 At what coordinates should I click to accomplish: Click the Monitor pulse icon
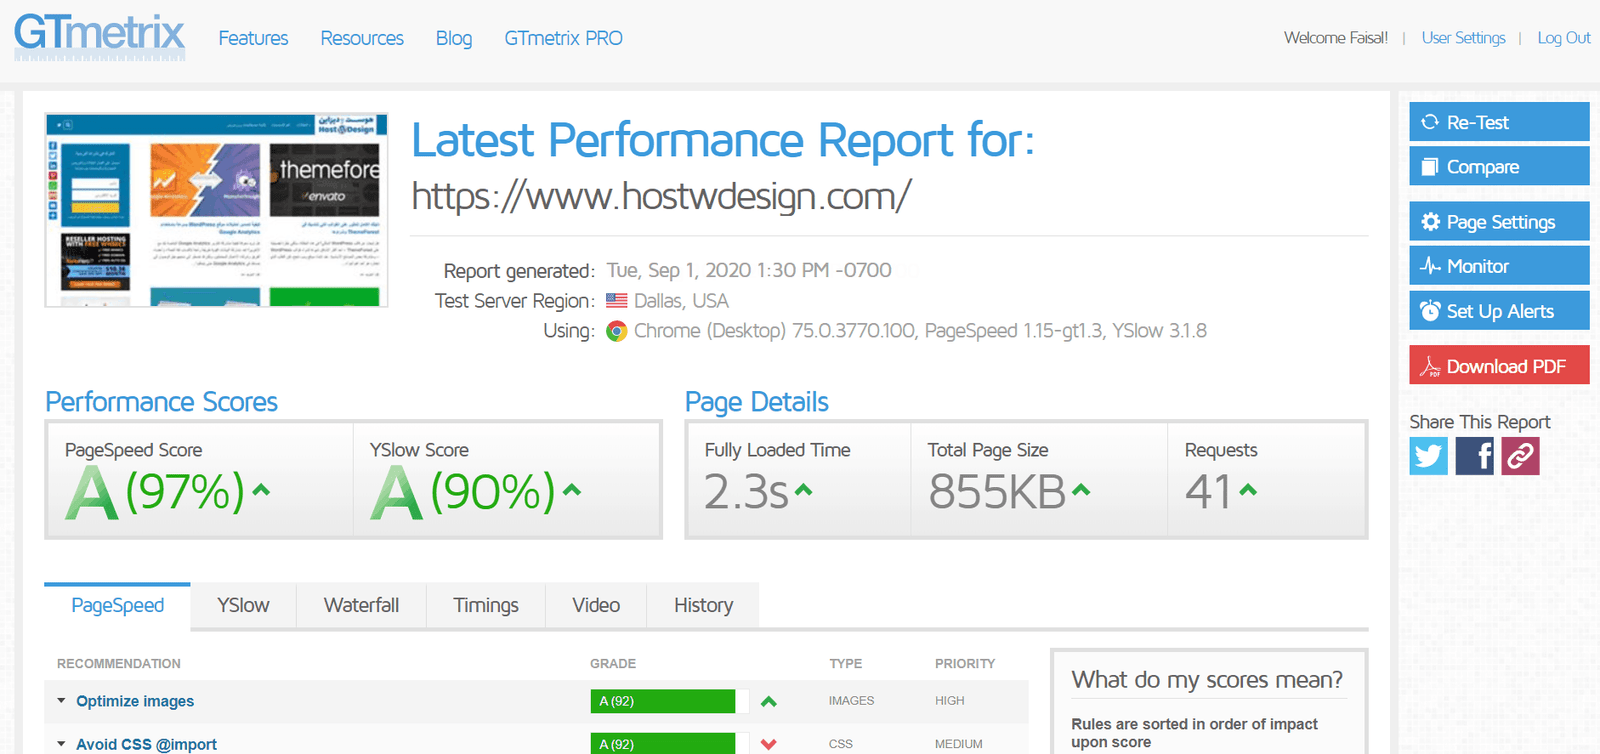(x=1431, y=266)
